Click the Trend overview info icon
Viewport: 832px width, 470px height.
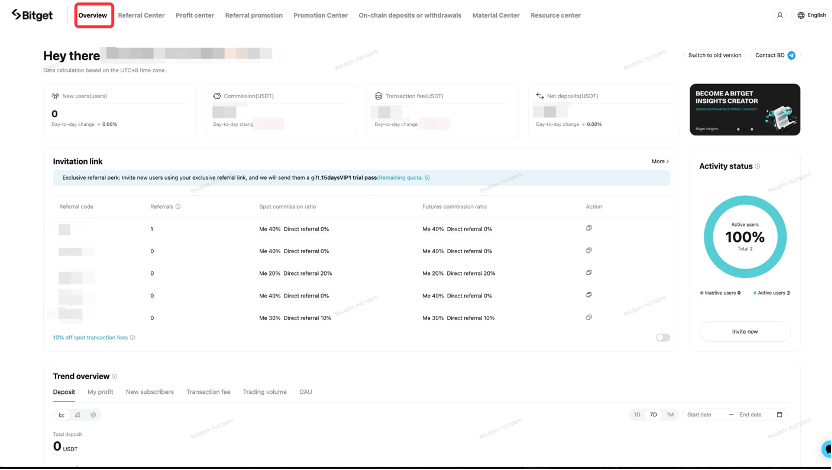click(x=115, y=376)
